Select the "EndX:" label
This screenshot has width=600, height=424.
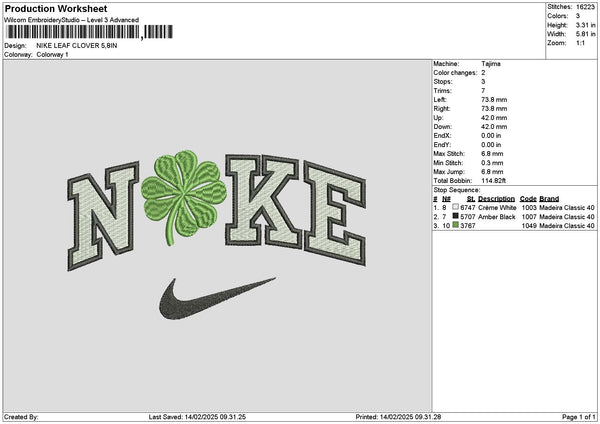443,135
